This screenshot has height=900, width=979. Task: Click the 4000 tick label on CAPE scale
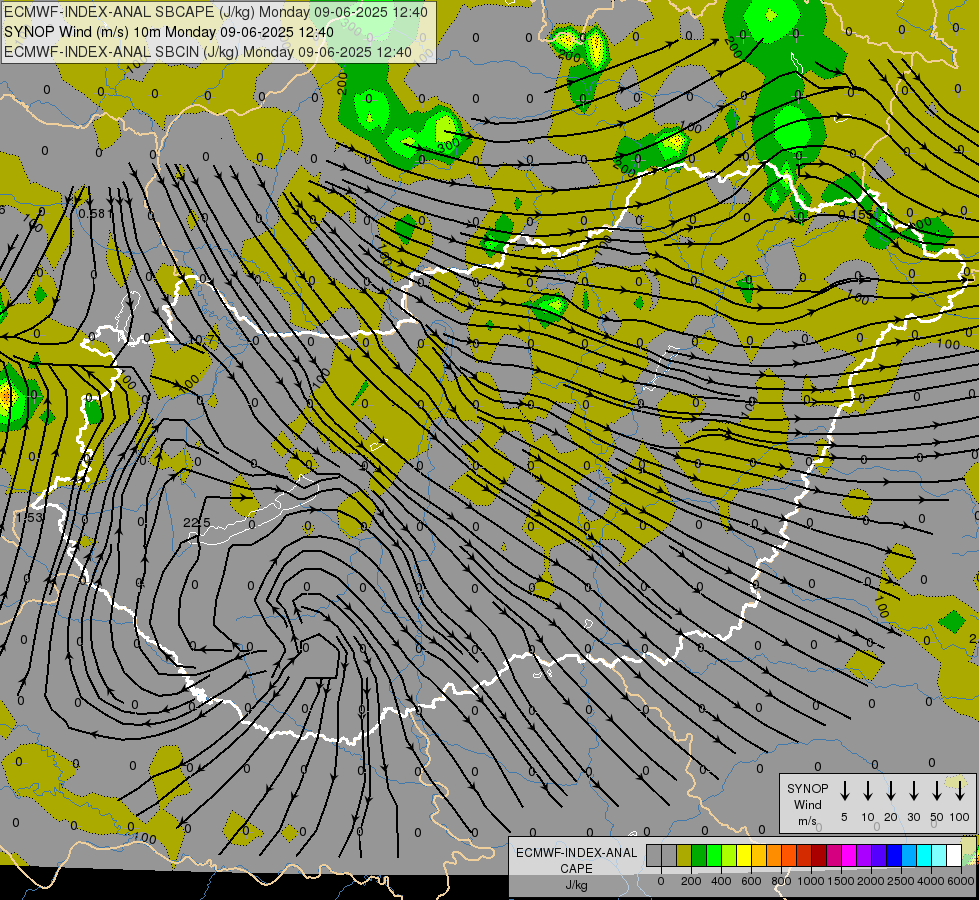(x=931, y=881)
